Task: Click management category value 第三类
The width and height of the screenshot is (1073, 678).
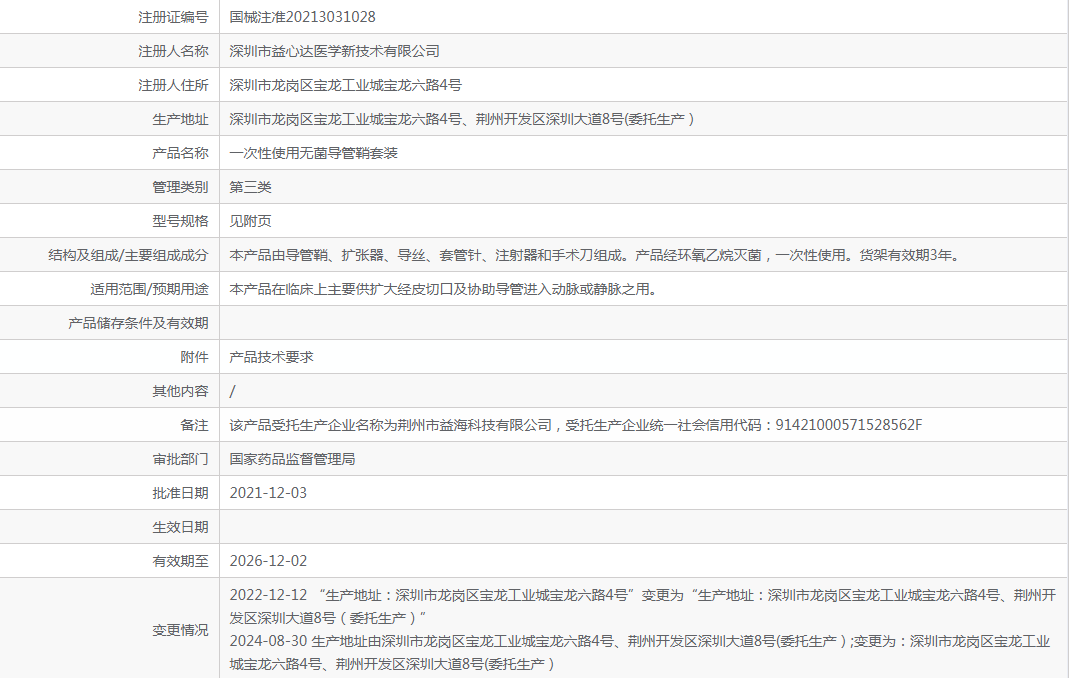Action: [x=250, y=187]
